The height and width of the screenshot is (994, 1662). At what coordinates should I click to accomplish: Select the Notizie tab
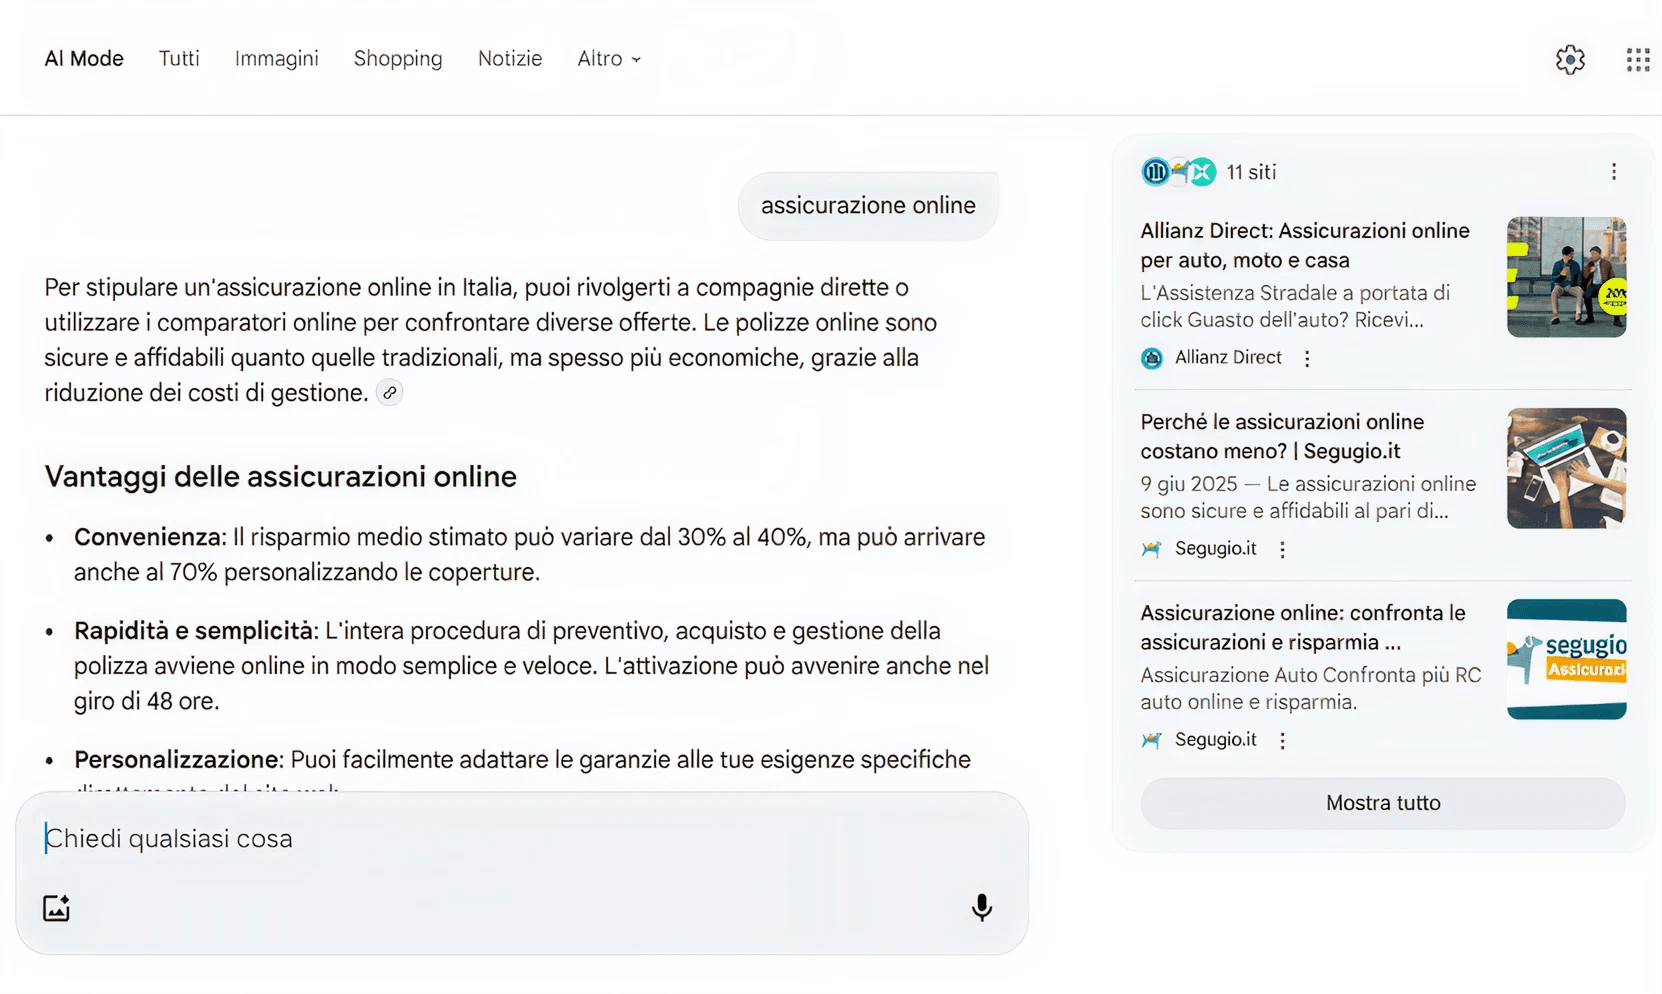[x=510, y=59]
